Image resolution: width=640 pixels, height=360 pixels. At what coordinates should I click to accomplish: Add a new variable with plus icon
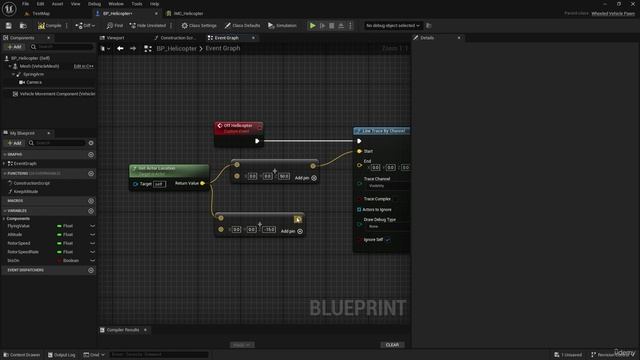coord(91,211)
